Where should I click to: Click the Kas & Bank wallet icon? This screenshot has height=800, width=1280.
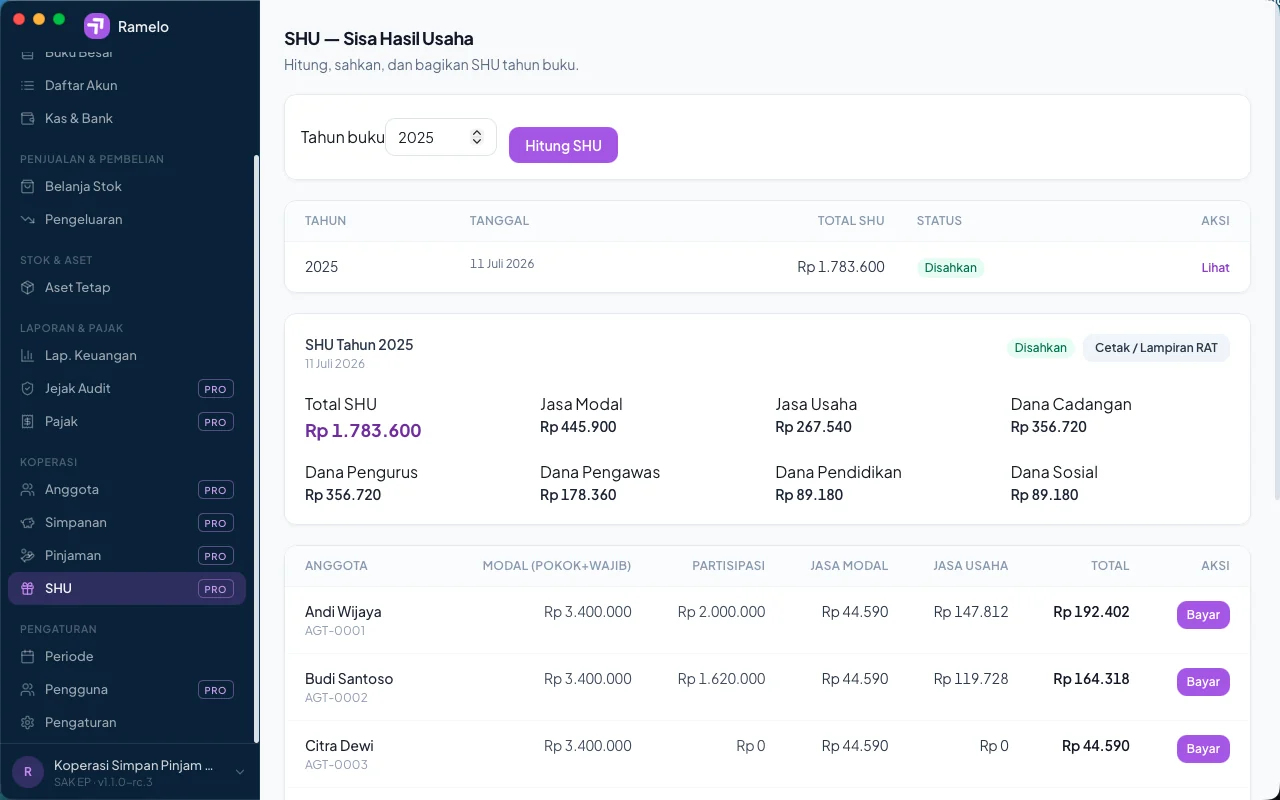(x=28, y=118)
